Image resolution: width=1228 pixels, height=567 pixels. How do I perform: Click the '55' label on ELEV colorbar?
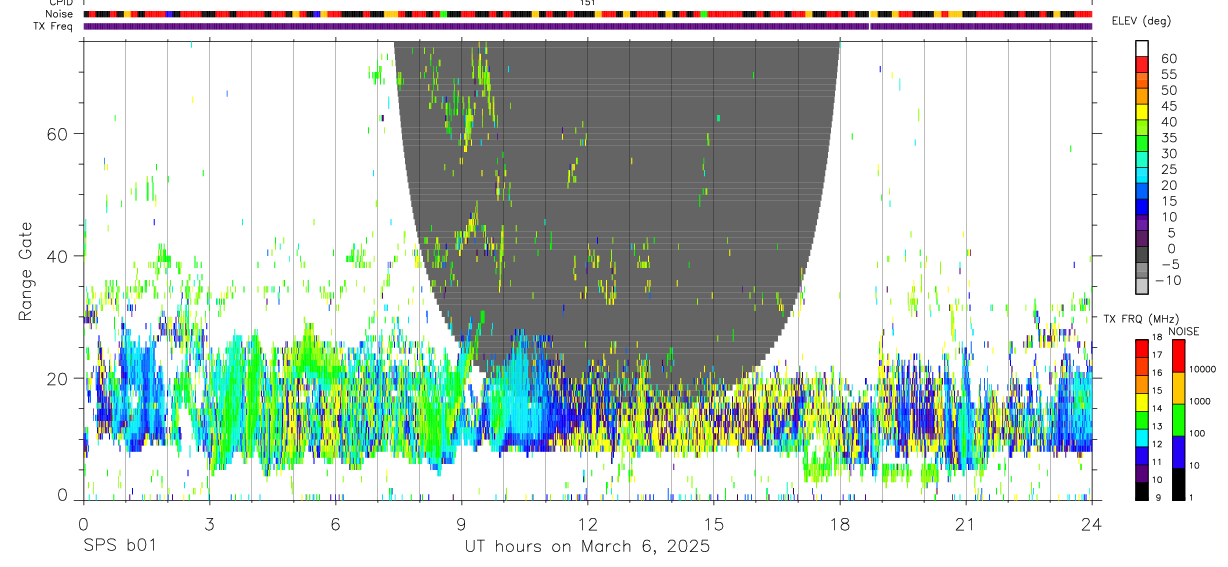pyautogui.click(x=1169, y=74)
